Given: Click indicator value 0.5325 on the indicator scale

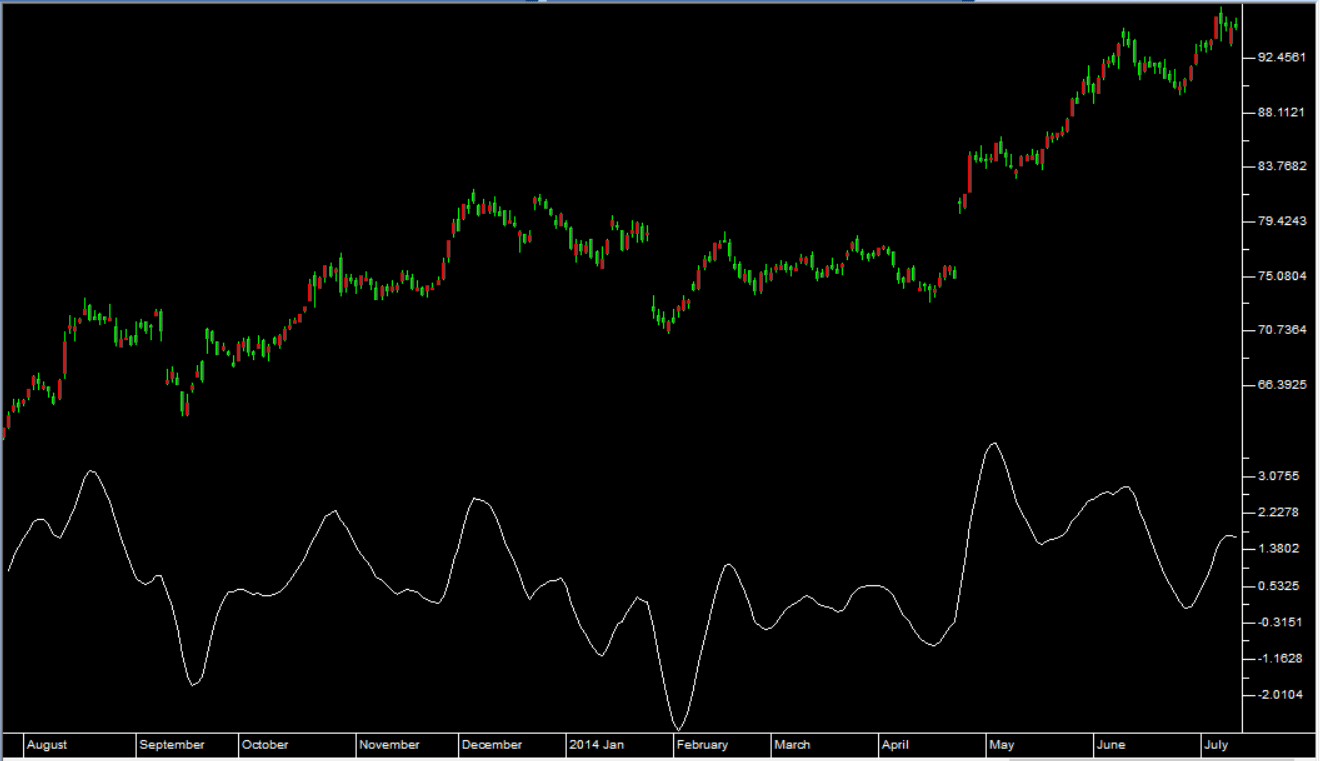Looking at the screenshot, I should pos(1279,586).
